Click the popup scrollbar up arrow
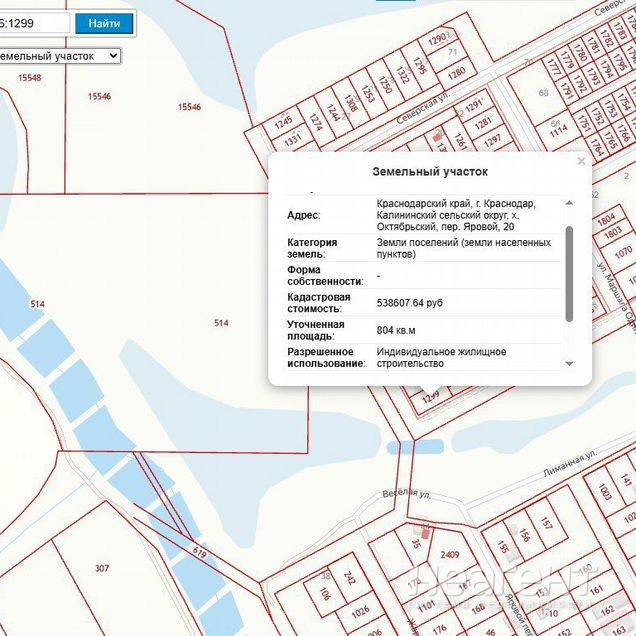Screen dimensions: 636x636 point(569,202)
